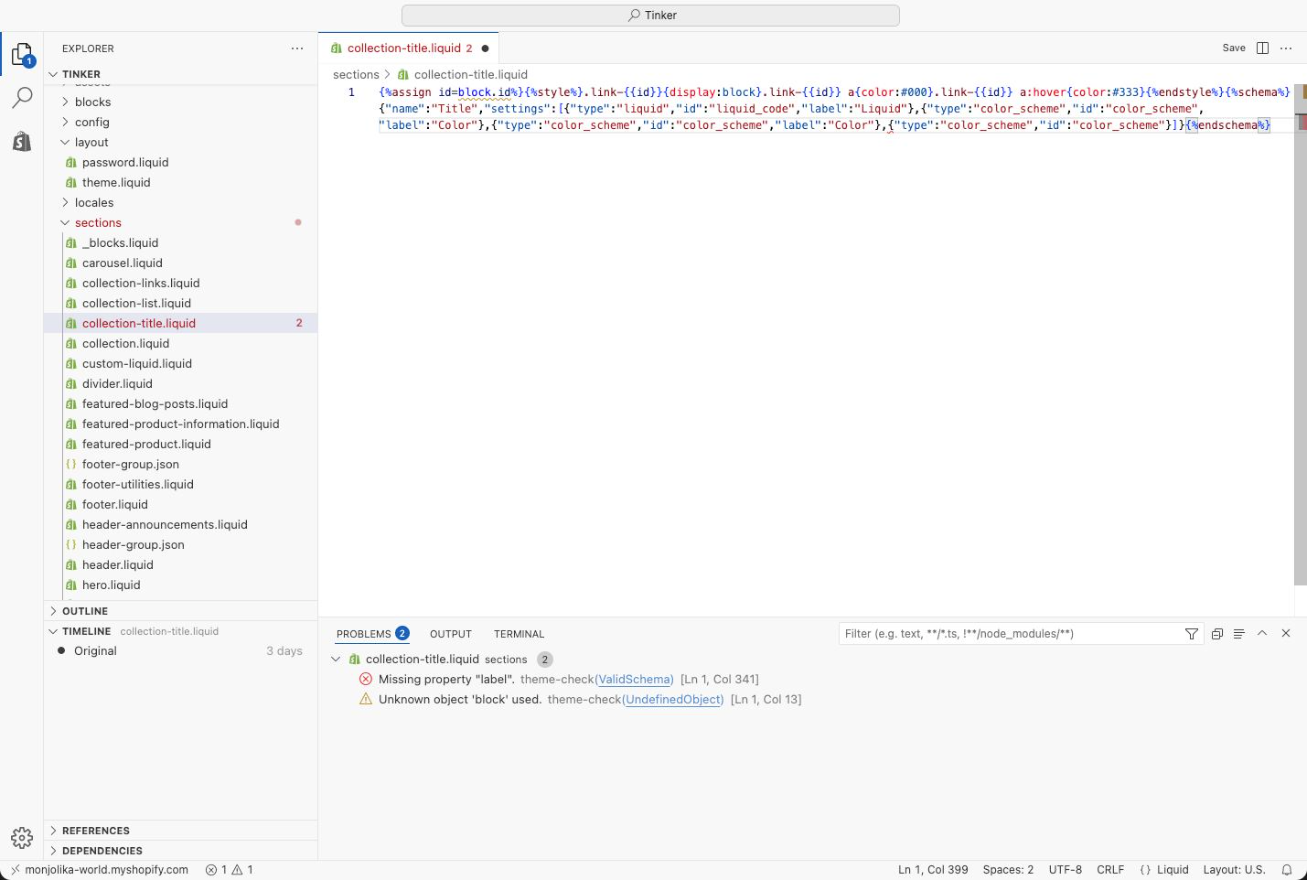Click the split editor icon next to Save
1307x880 pixels.
click(x=1262, y=47)
